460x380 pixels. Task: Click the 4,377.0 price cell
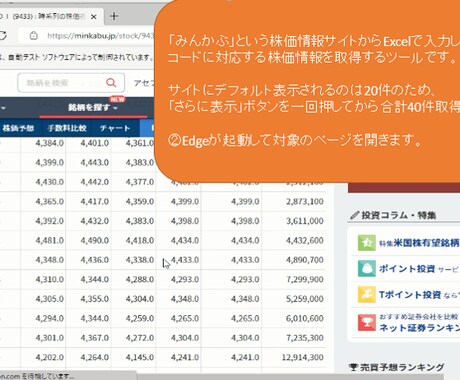click(140, 182)
